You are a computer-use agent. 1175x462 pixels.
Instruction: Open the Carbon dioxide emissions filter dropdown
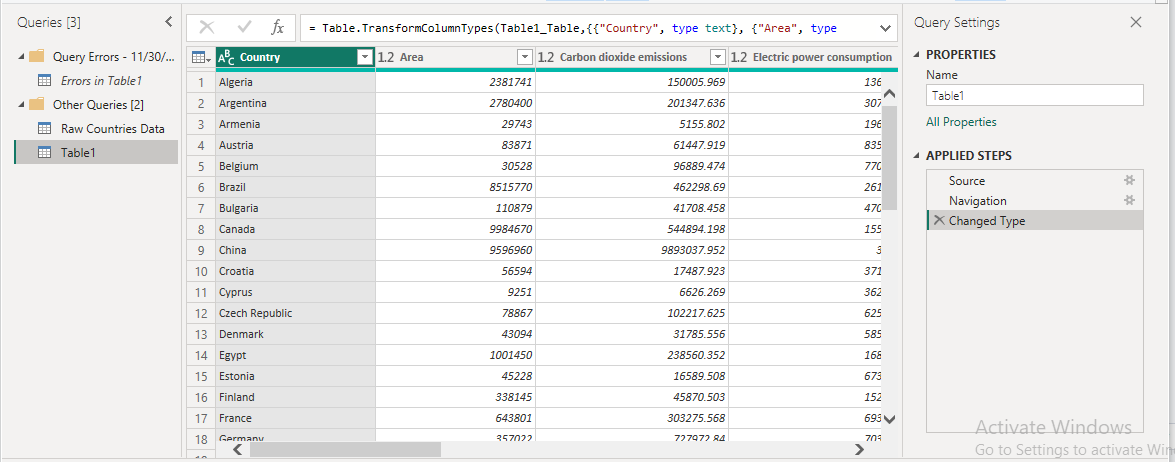(x=718, y=57)
